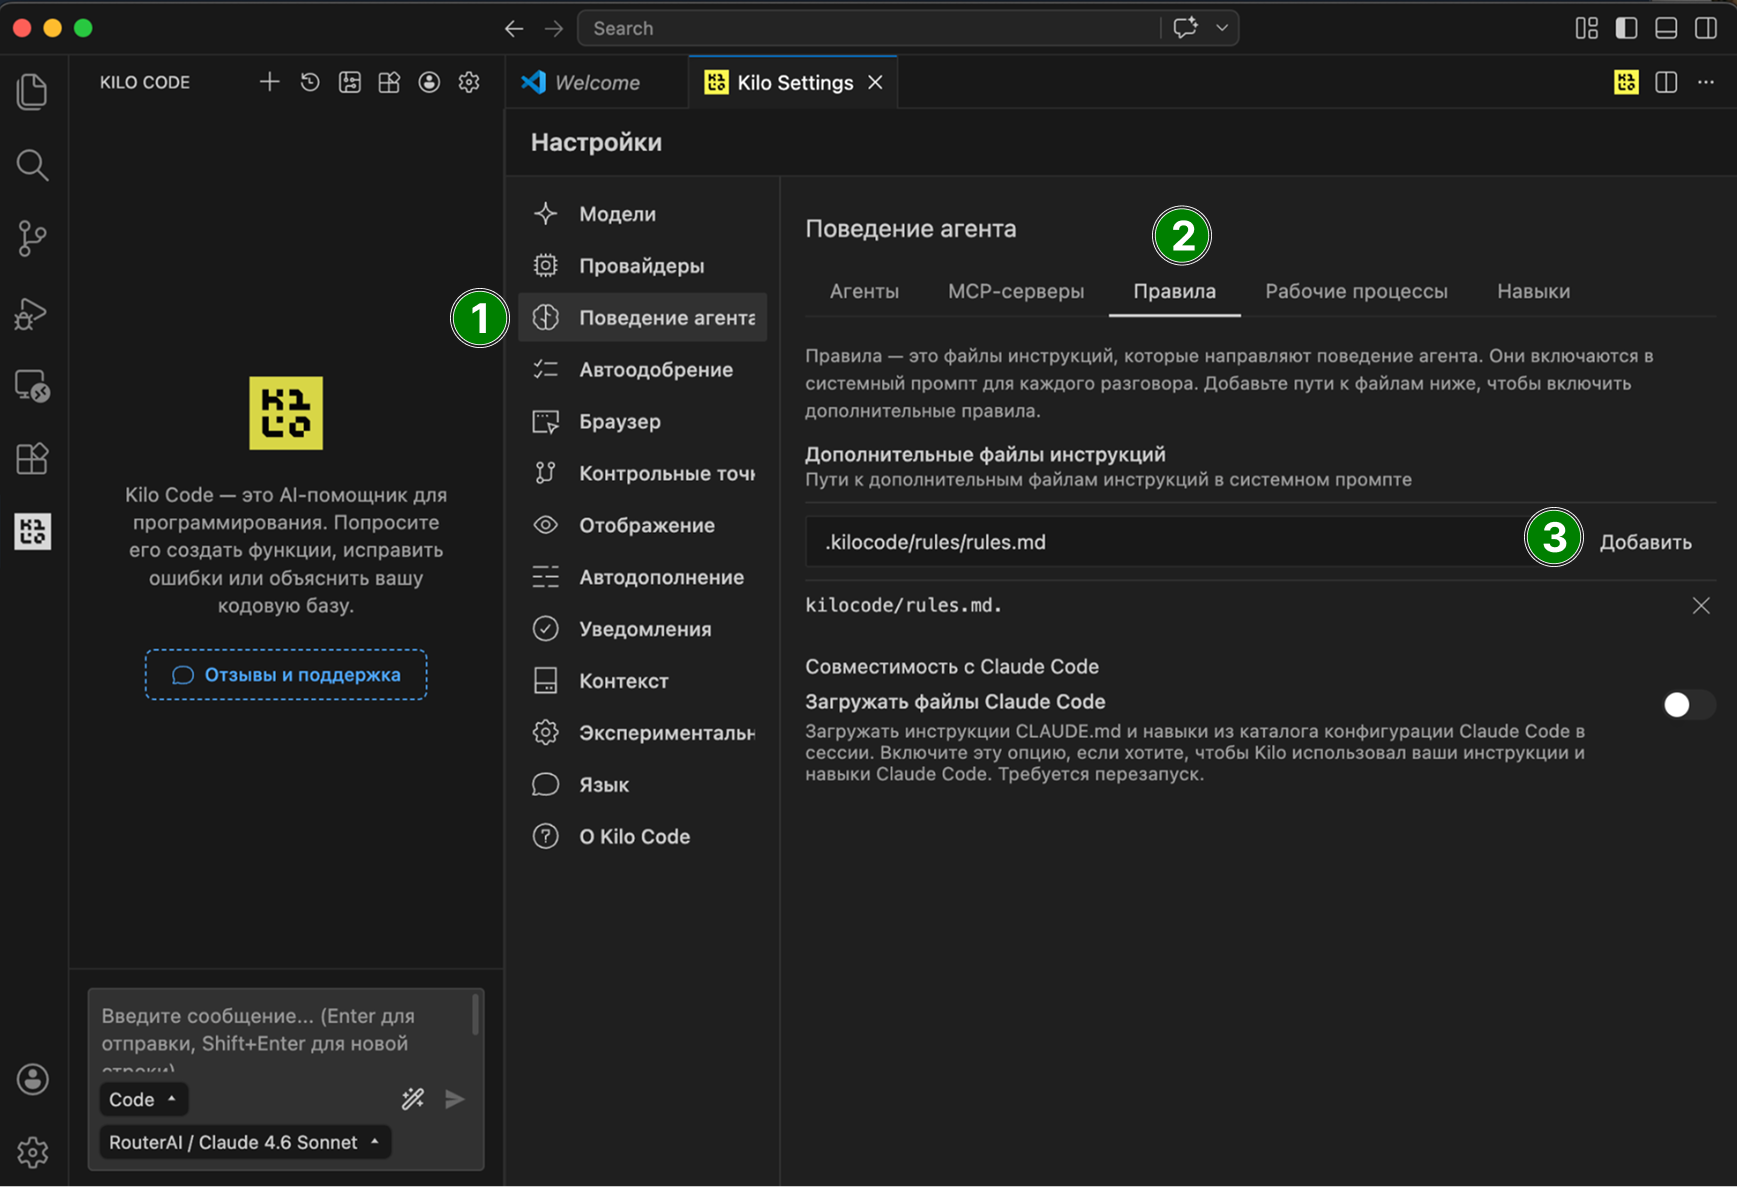
Task: Open the RouterAI / Claude 4.6 Sonnet model selector
Action: pos(244,1142)
